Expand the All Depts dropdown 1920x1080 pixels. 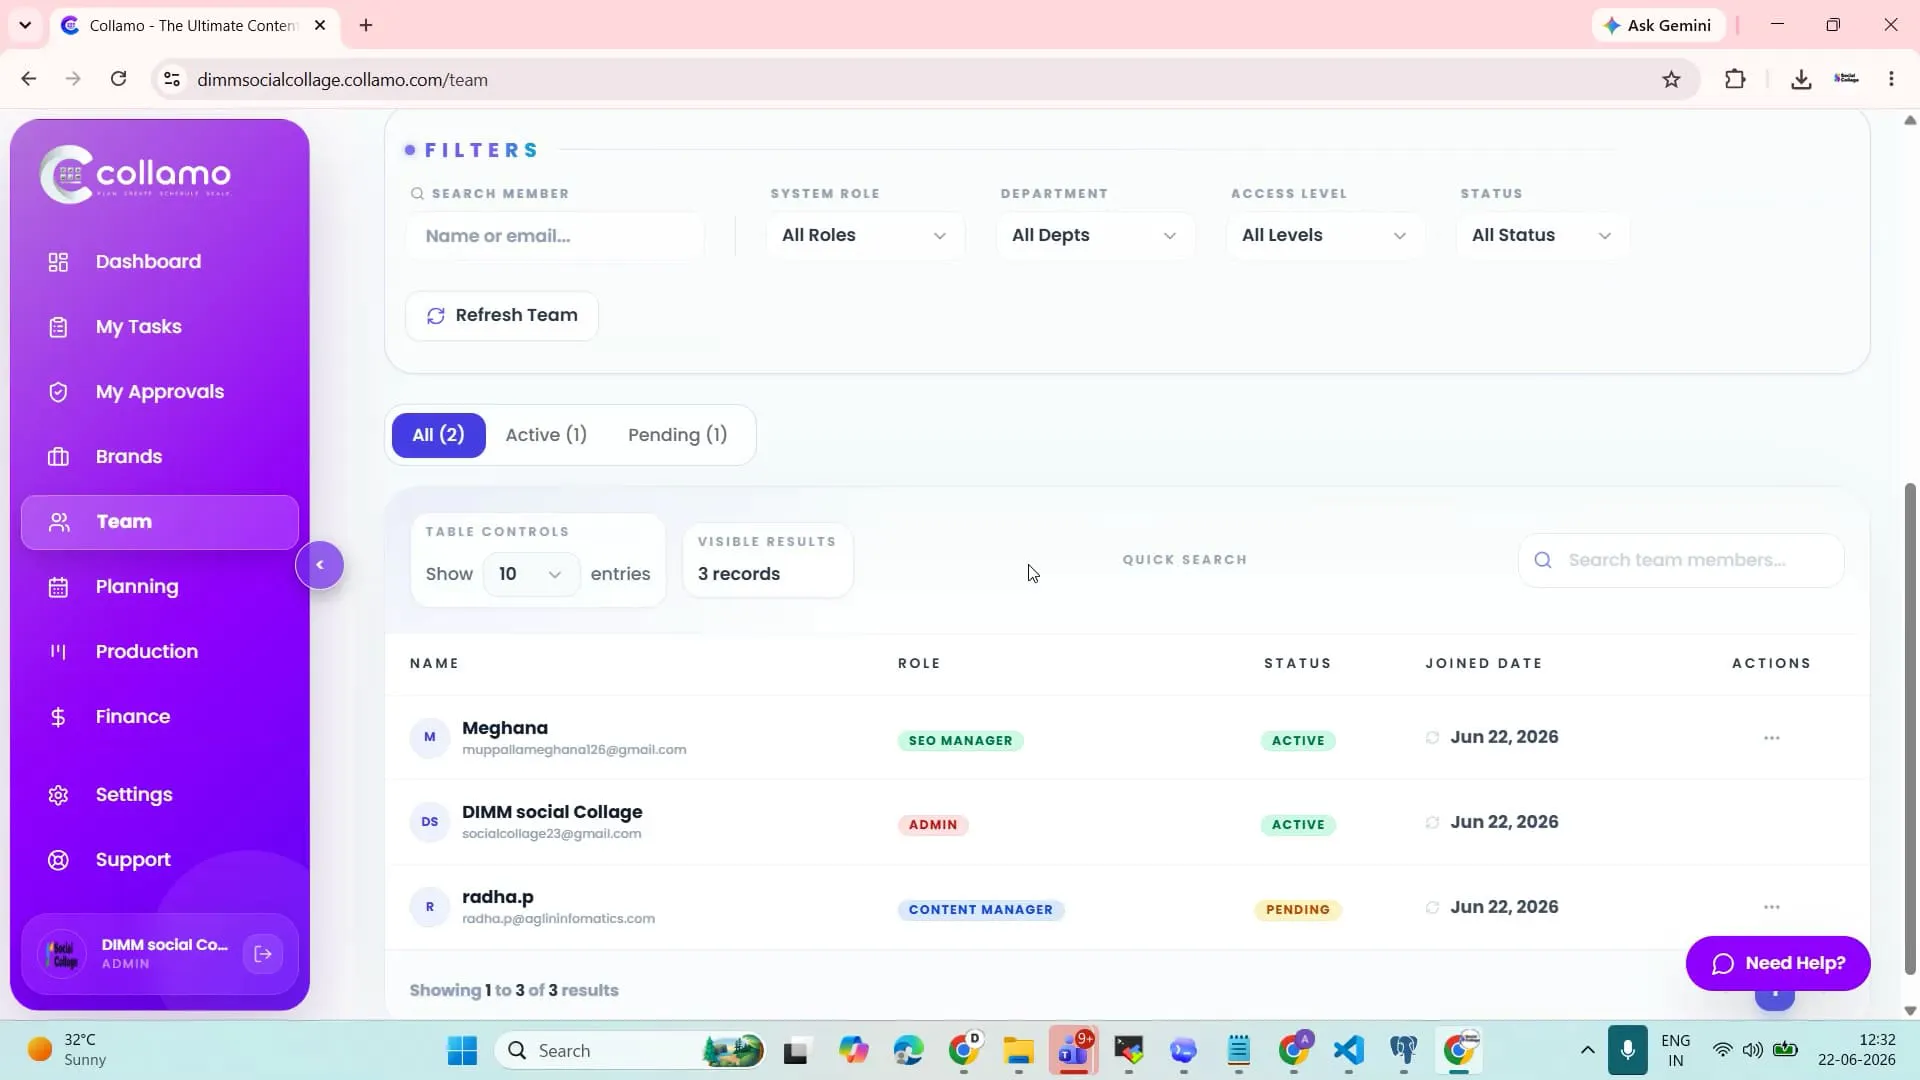click(x=1095, y=235)
